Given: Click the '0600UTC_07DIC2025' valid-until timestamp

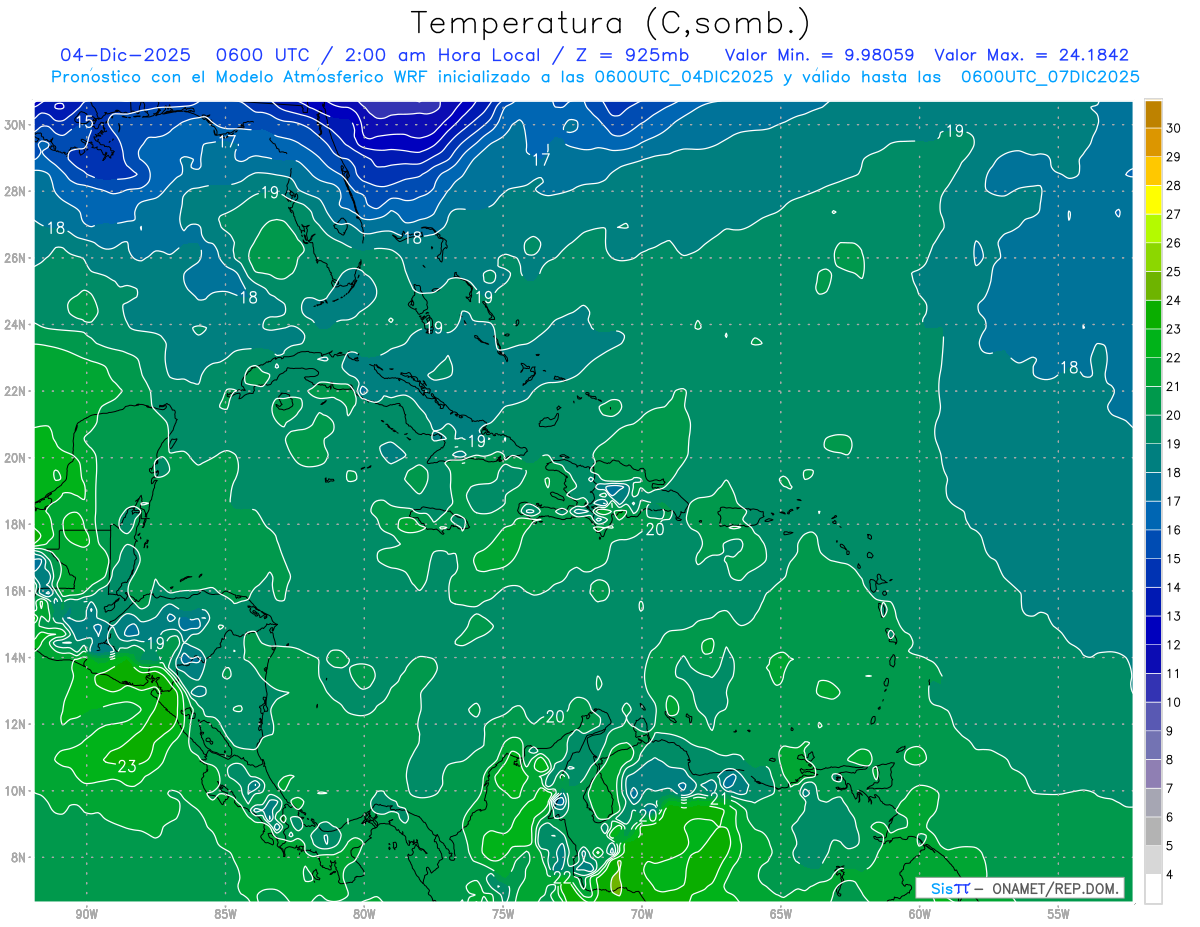Looking at the screenshot, I should [x=1050, y=77].
